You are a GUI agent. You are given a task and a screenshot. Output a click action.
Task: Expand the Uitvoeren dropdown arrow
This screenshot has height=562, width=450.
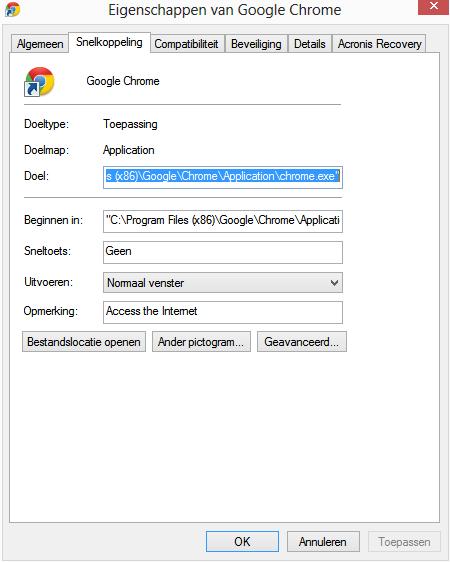(x=334, y=283)
